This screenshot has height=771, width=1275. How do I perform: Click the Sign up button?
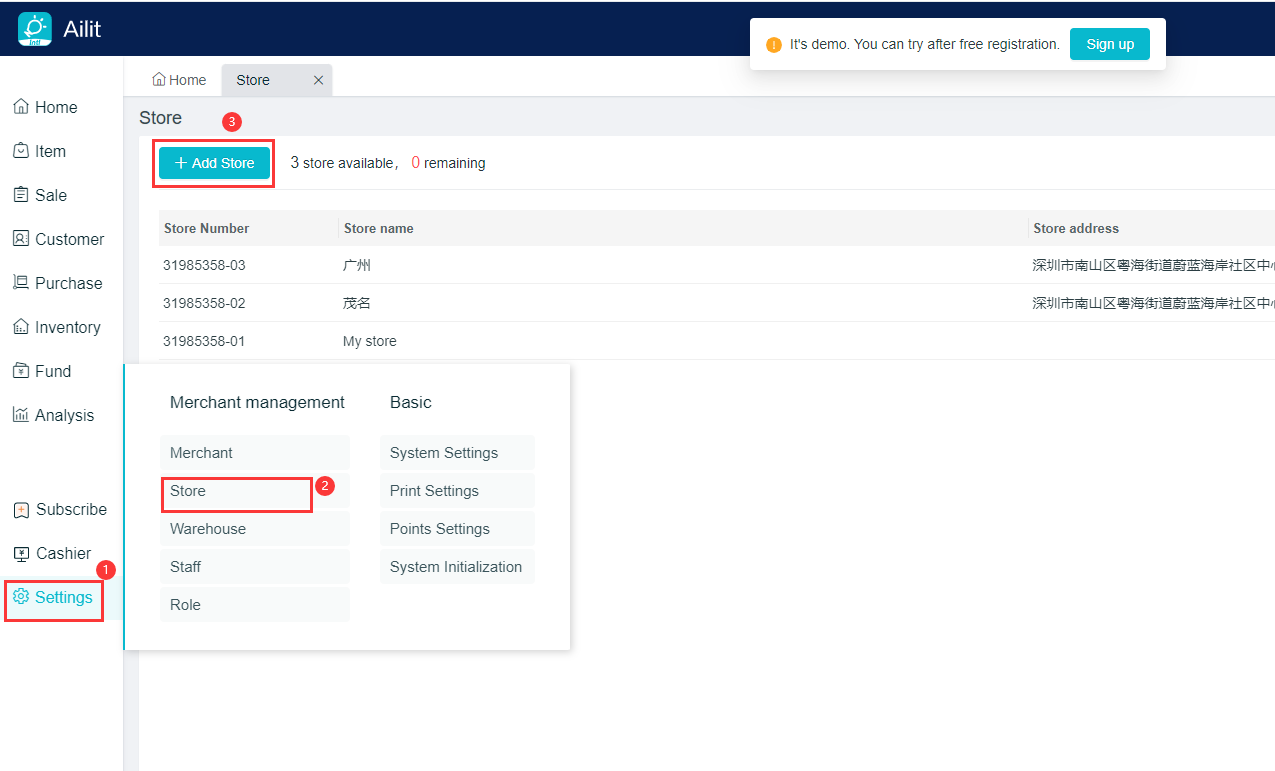[1109, 44]
